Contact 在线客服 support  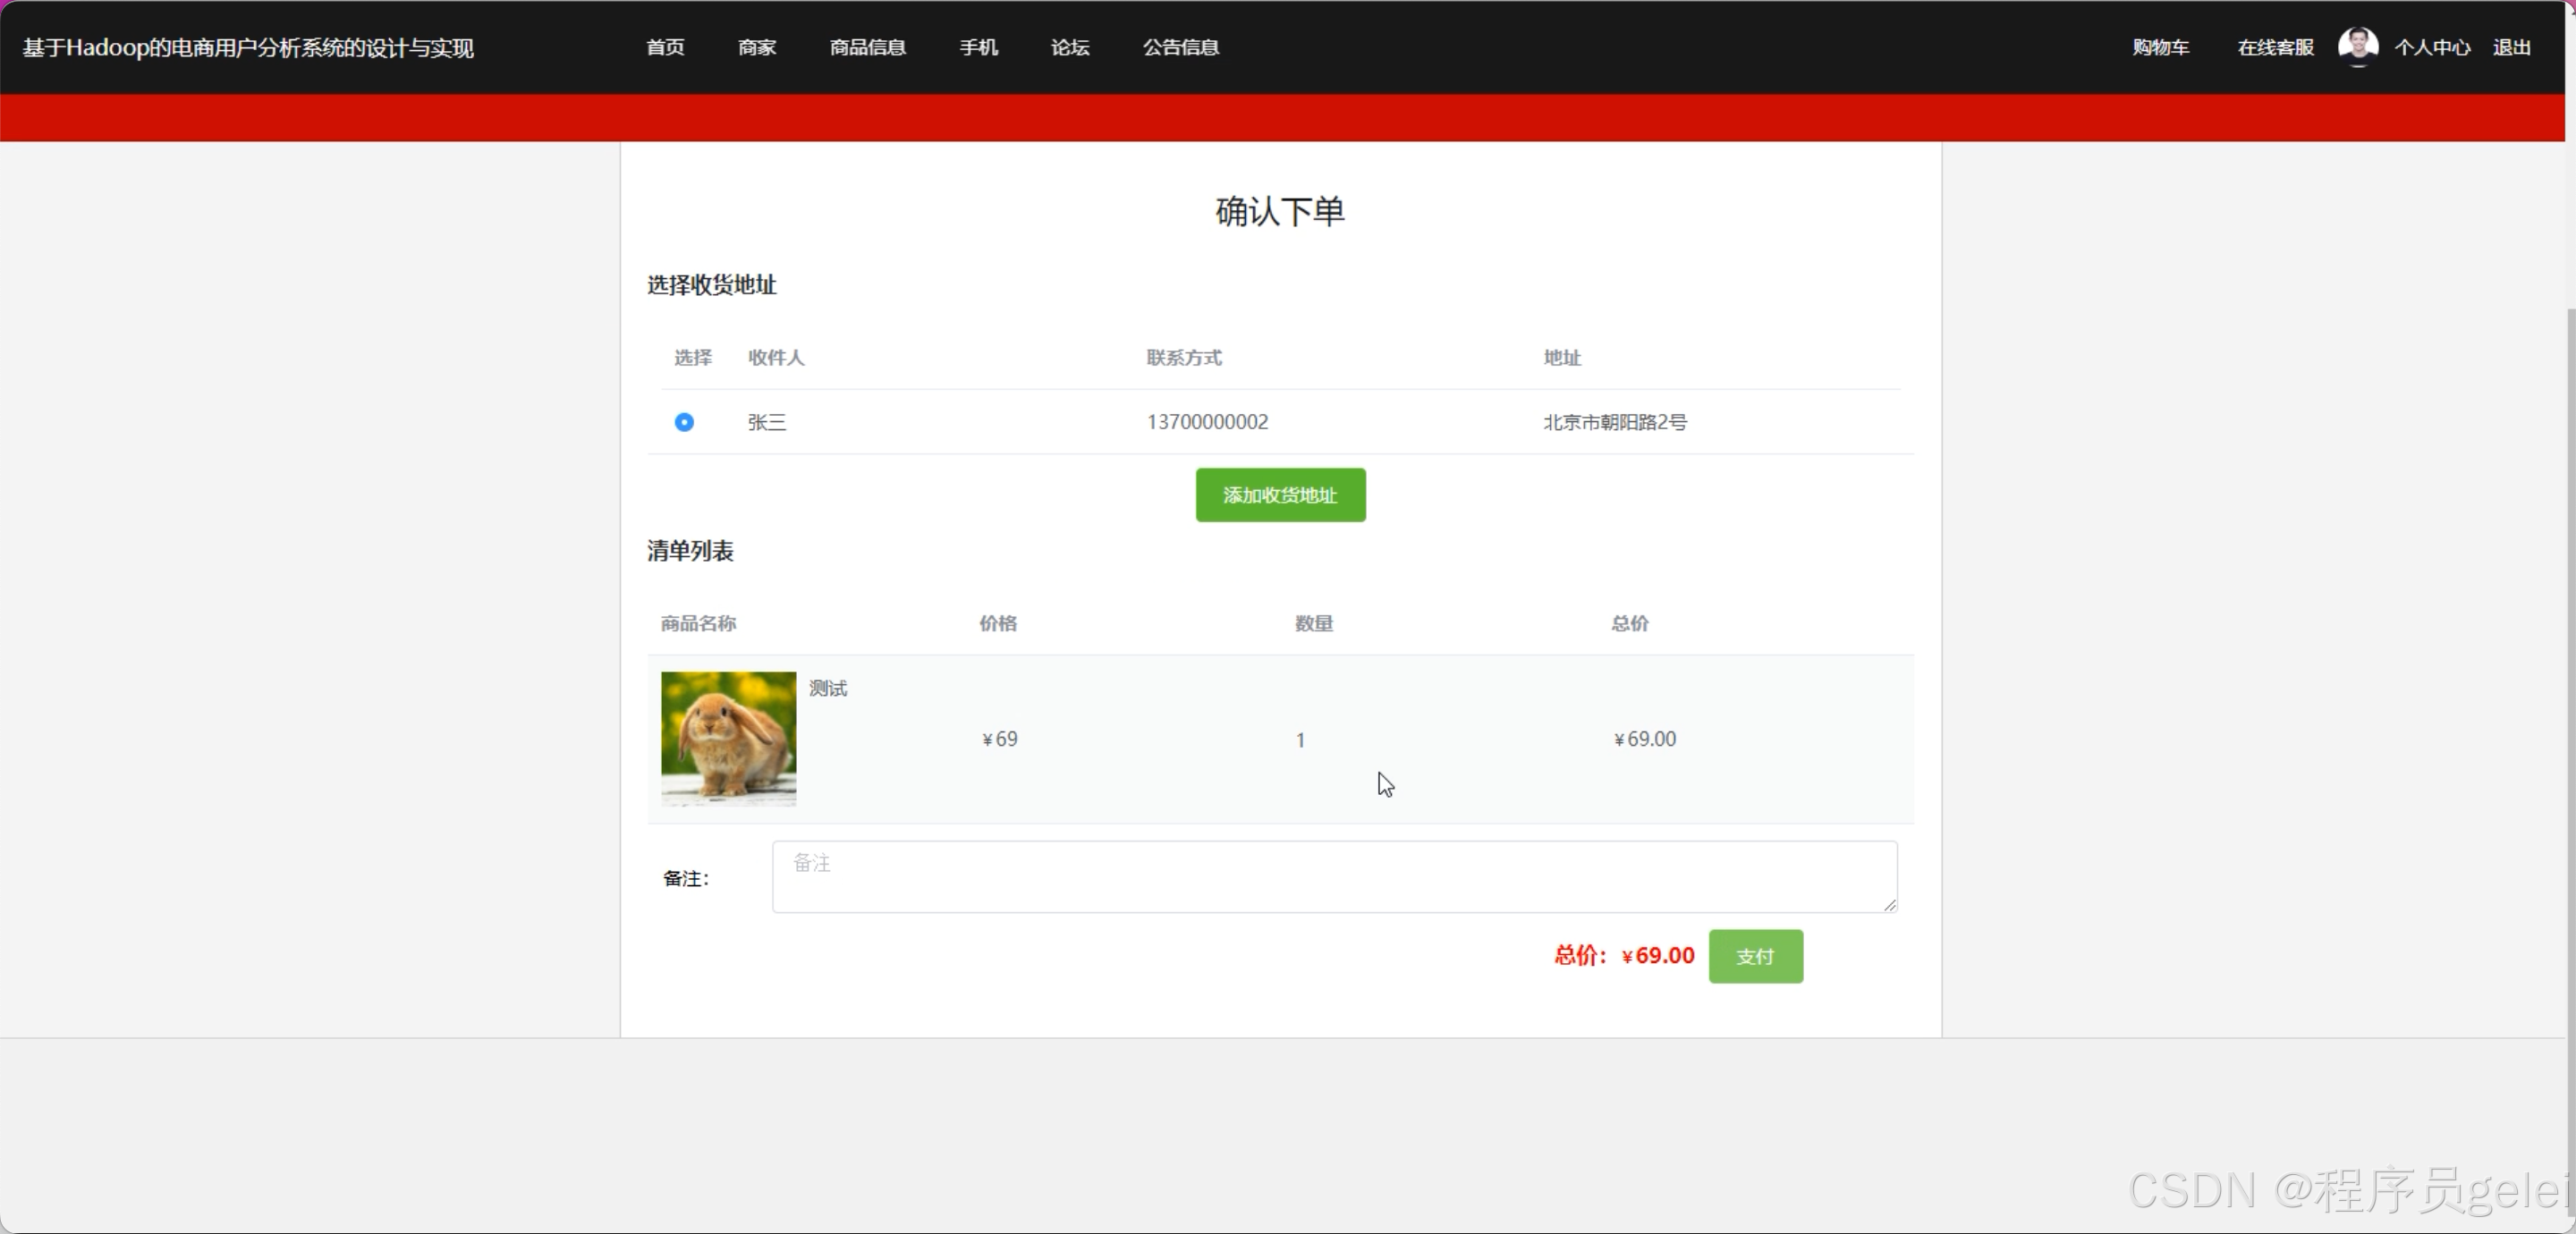click(2275, 47)
